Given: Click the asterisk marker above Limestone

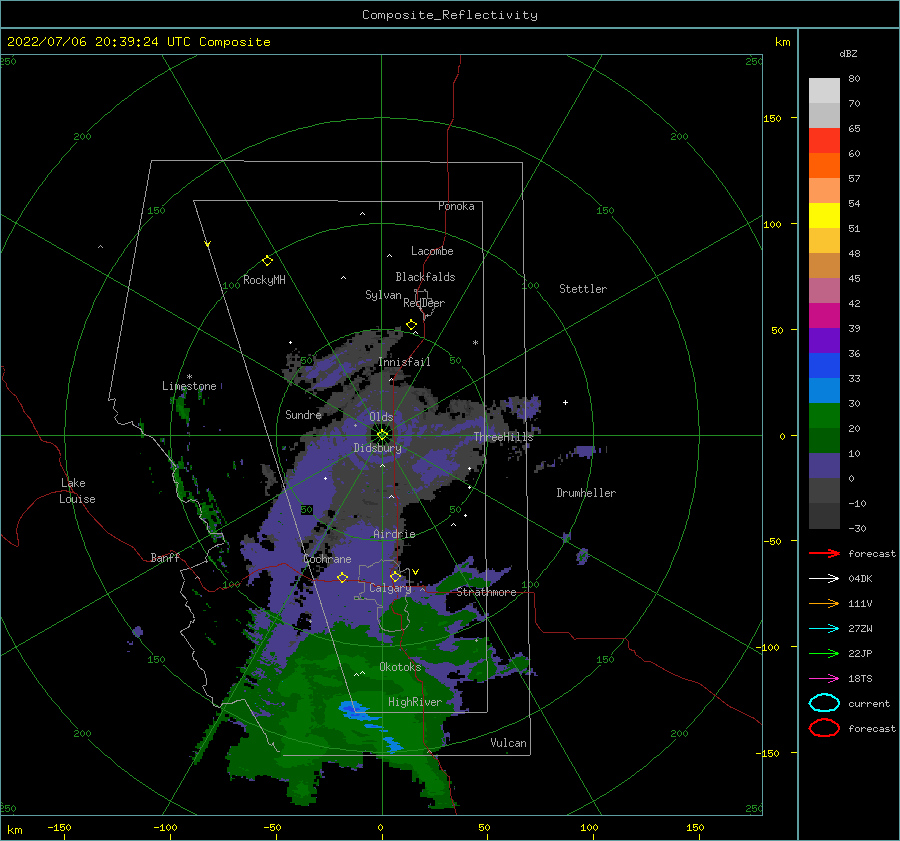Looking at the screenshot, I should coord(189,377).
